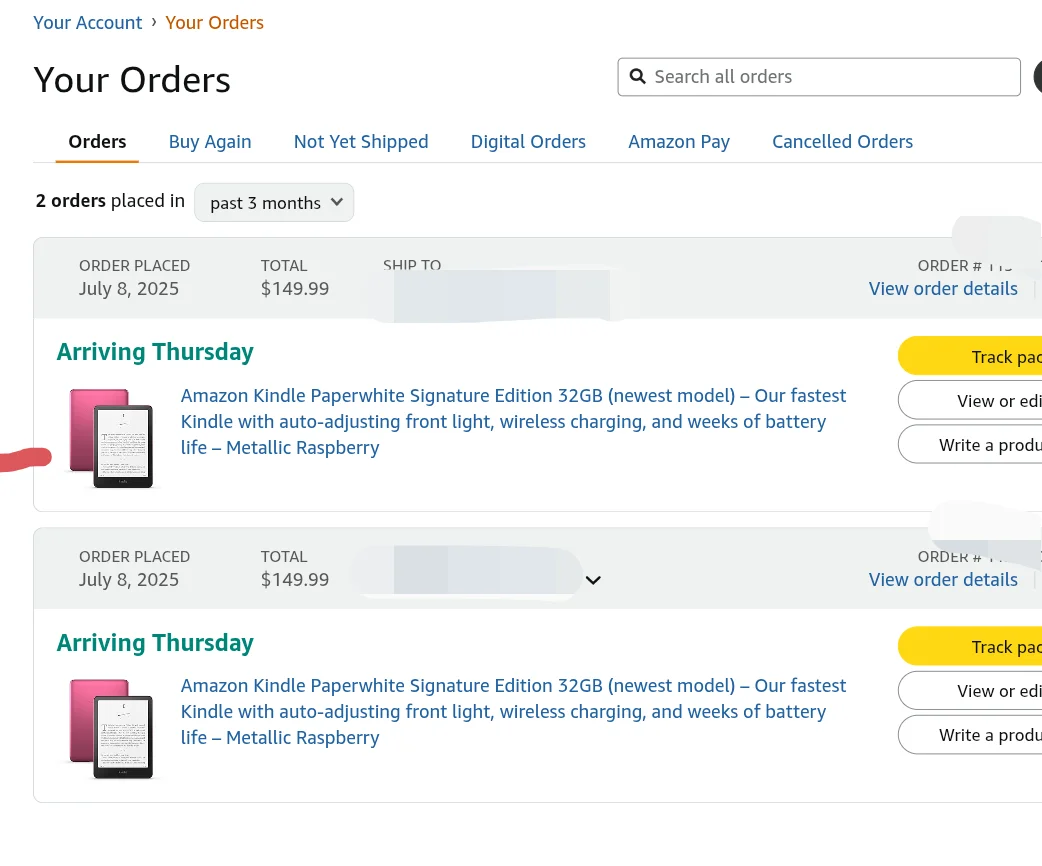View order details for the second order

pos(943,580)
